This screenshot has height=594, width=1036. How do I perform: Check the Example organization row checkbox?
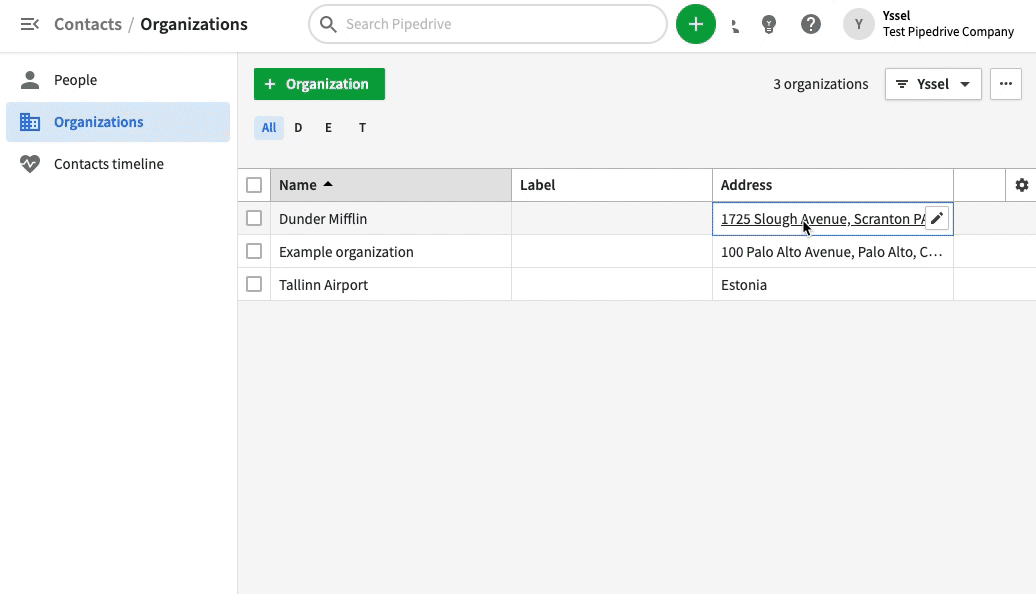254,251
